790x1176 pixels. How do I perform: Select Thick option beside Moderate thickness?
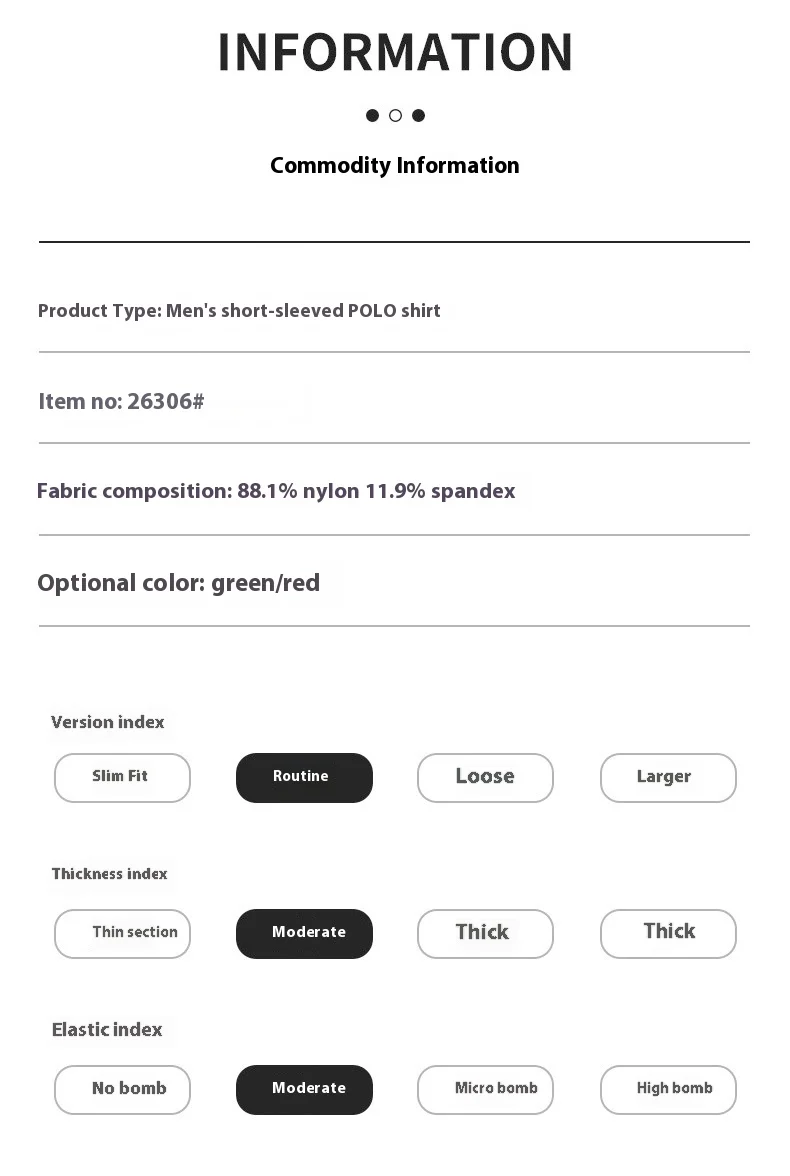[x=485, y=933]
